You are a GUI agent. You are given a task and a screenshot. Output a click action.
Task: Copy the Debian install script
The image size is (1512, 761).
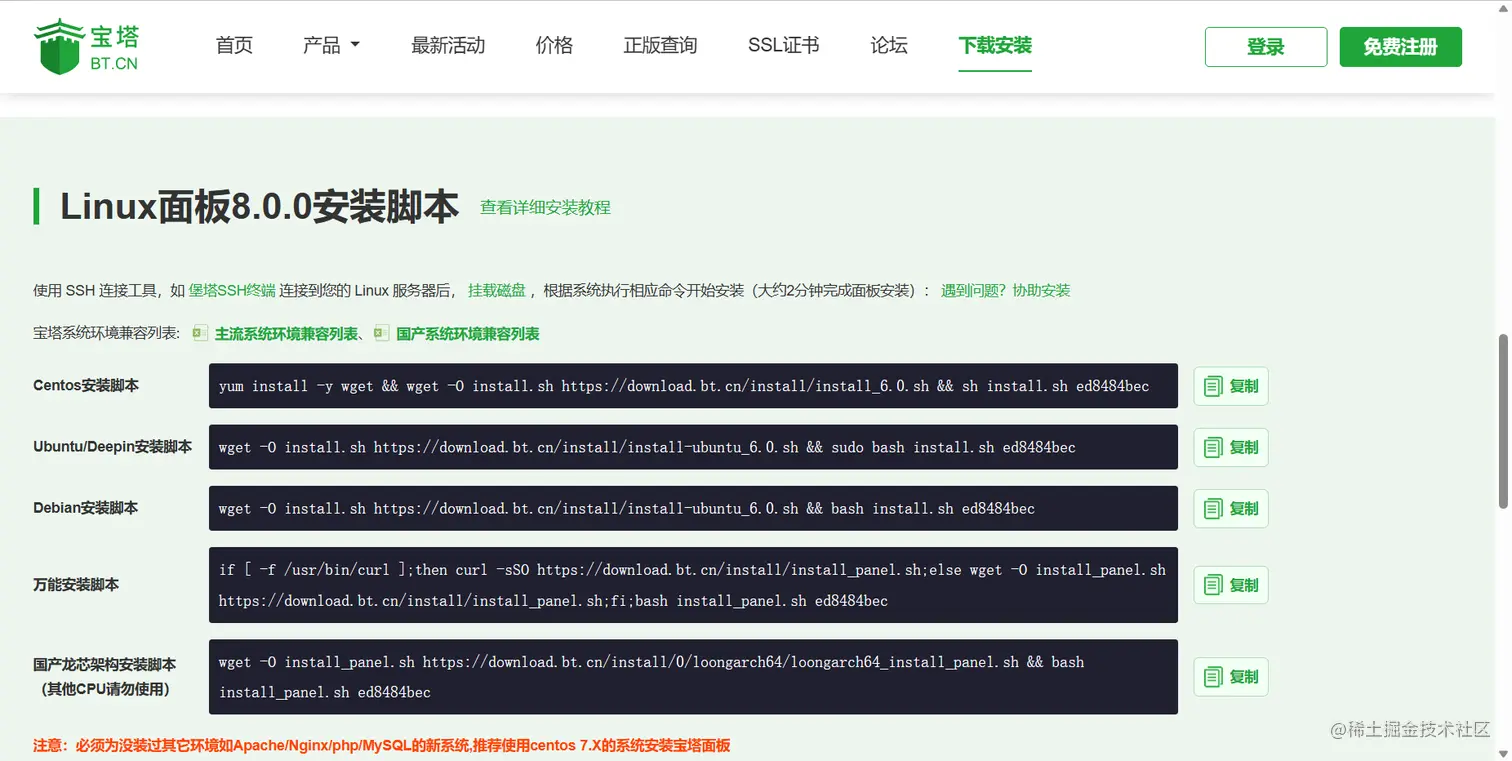(x=1231, y=508)
